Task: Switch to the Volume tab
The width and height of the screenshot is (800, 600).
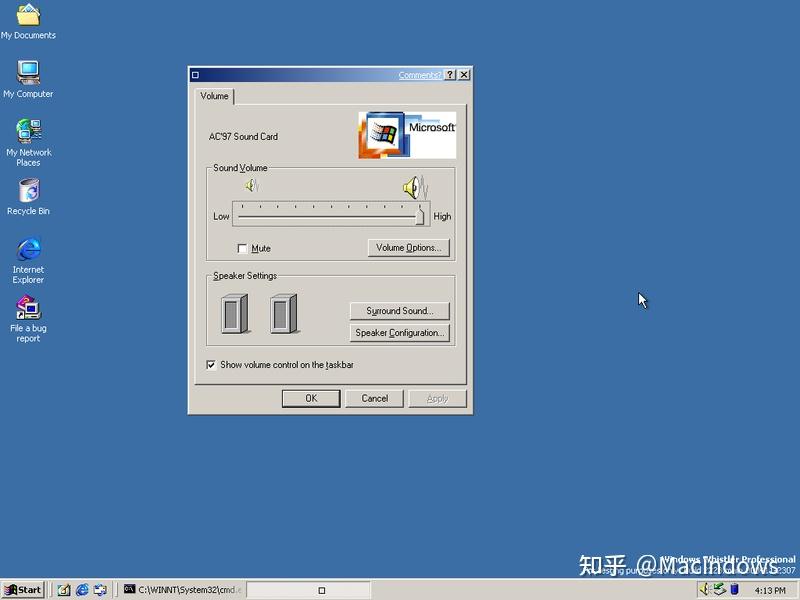Action: pyautogui.click(x=214, y=96)
